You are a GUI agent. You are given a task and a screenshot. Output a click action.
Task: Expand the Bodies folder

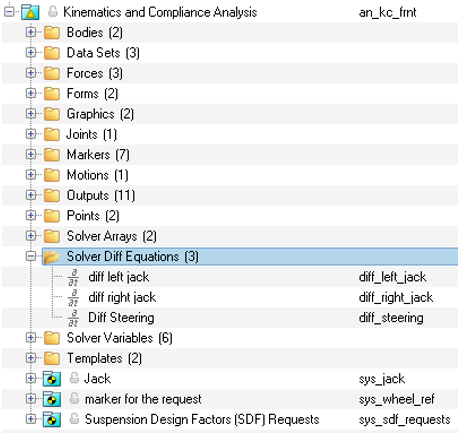tap(31, 32)
